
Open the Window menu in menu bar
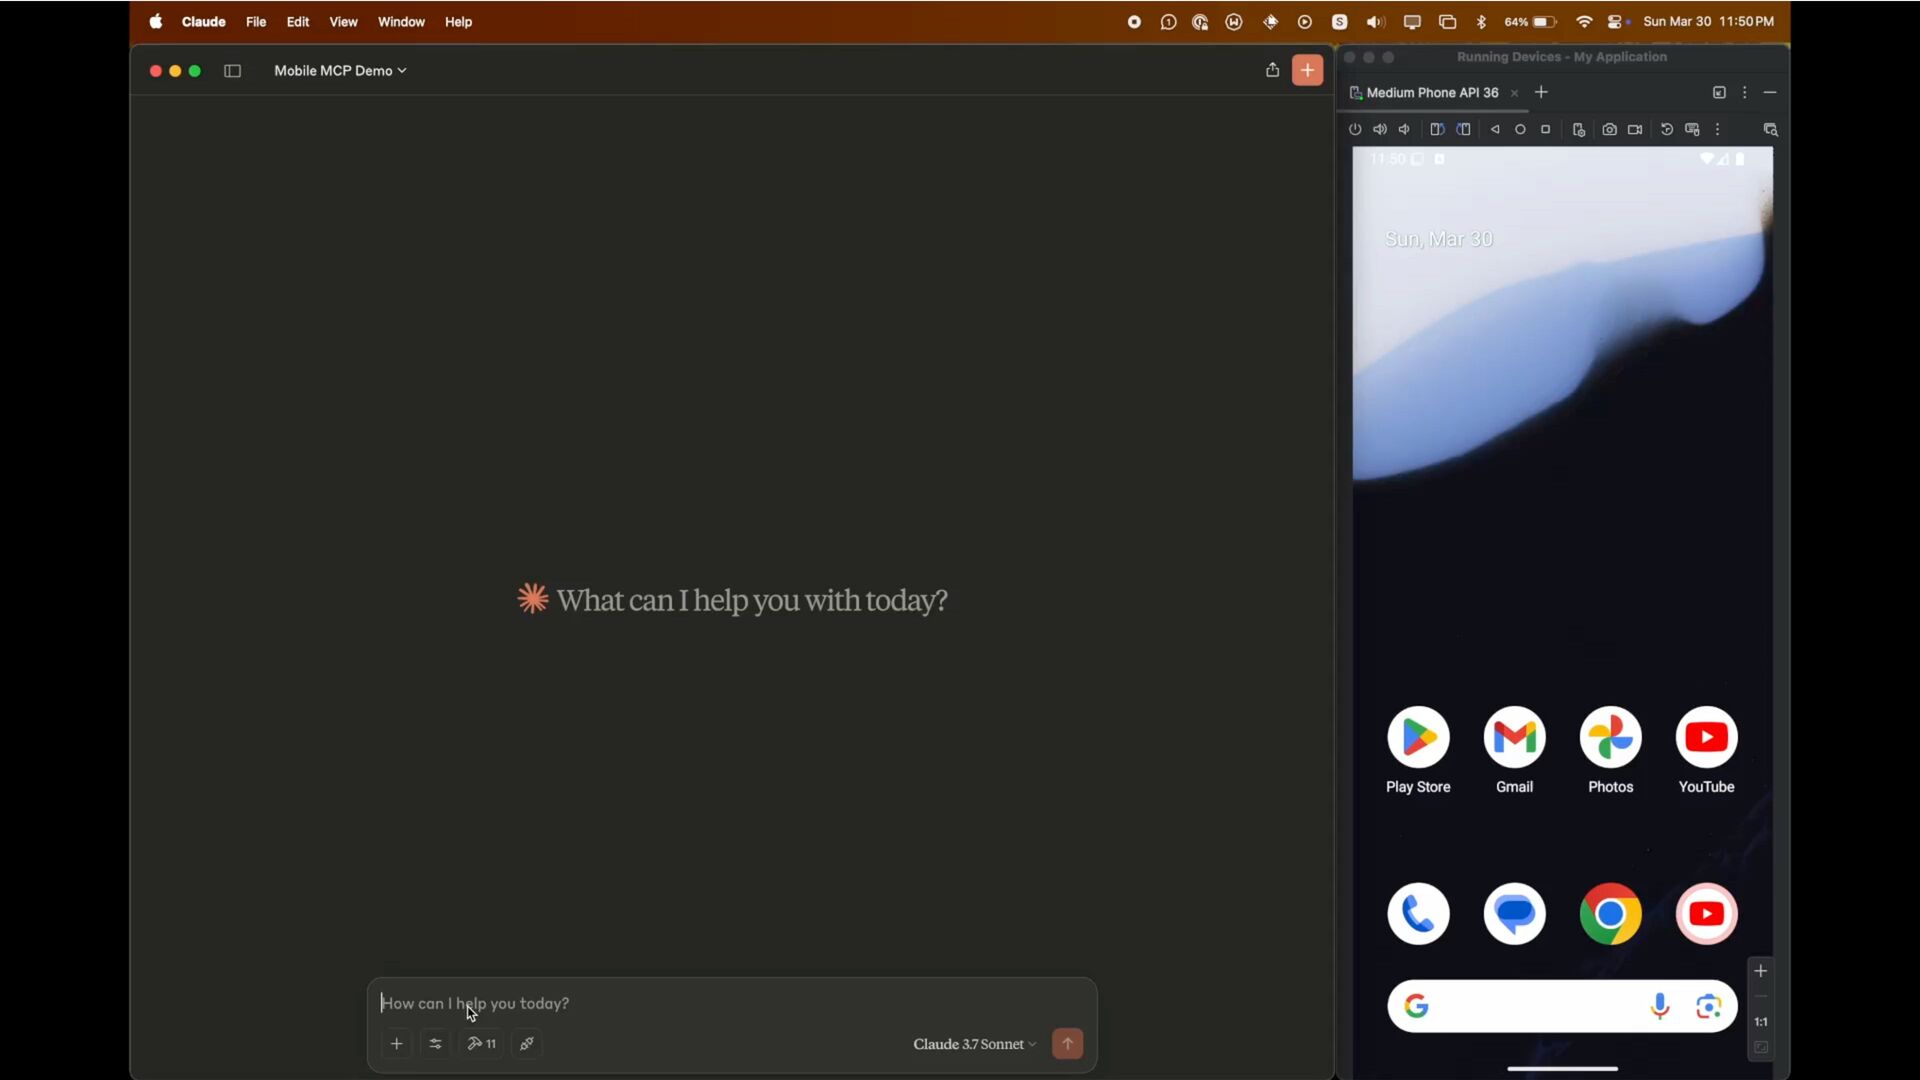401,22
